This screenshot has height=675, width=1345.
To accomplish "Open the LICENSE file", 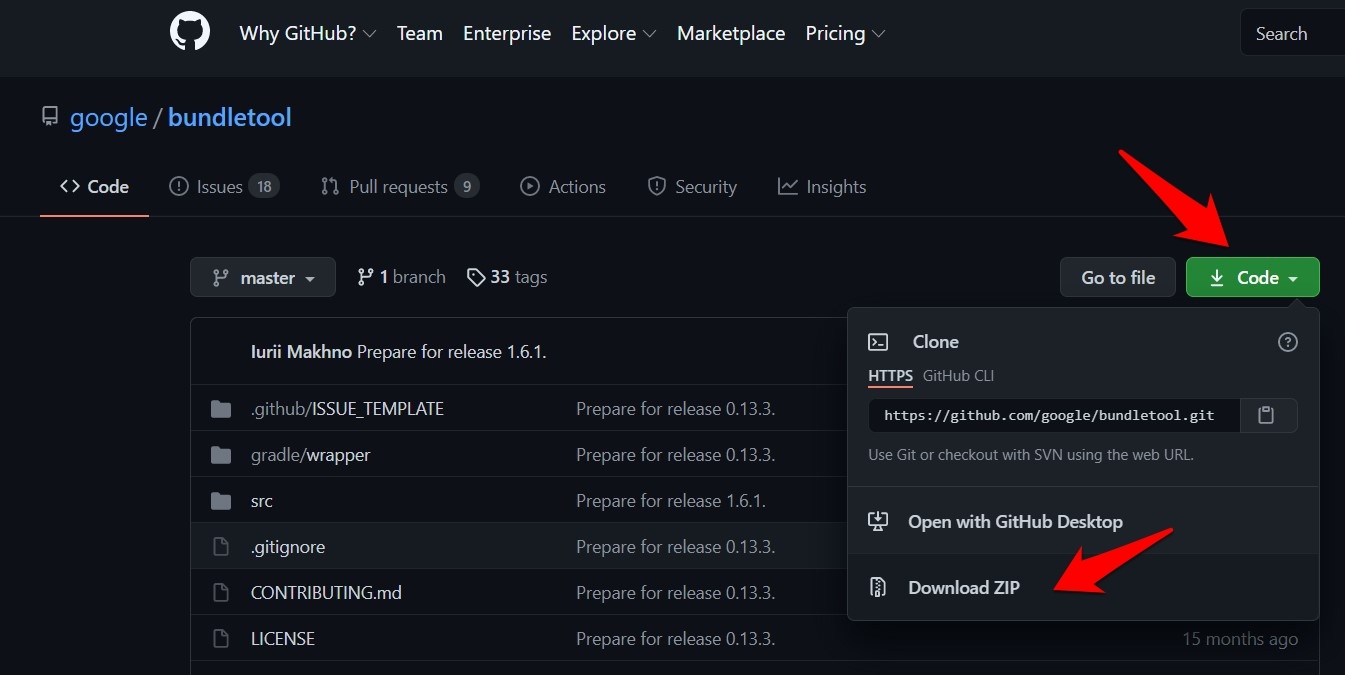I will tap(282, 639).
